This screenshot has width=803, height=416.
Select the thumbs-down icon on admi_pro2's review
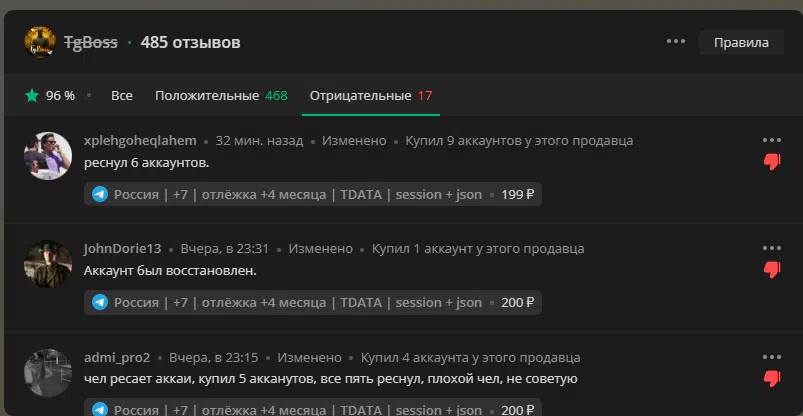coord(772,379)
